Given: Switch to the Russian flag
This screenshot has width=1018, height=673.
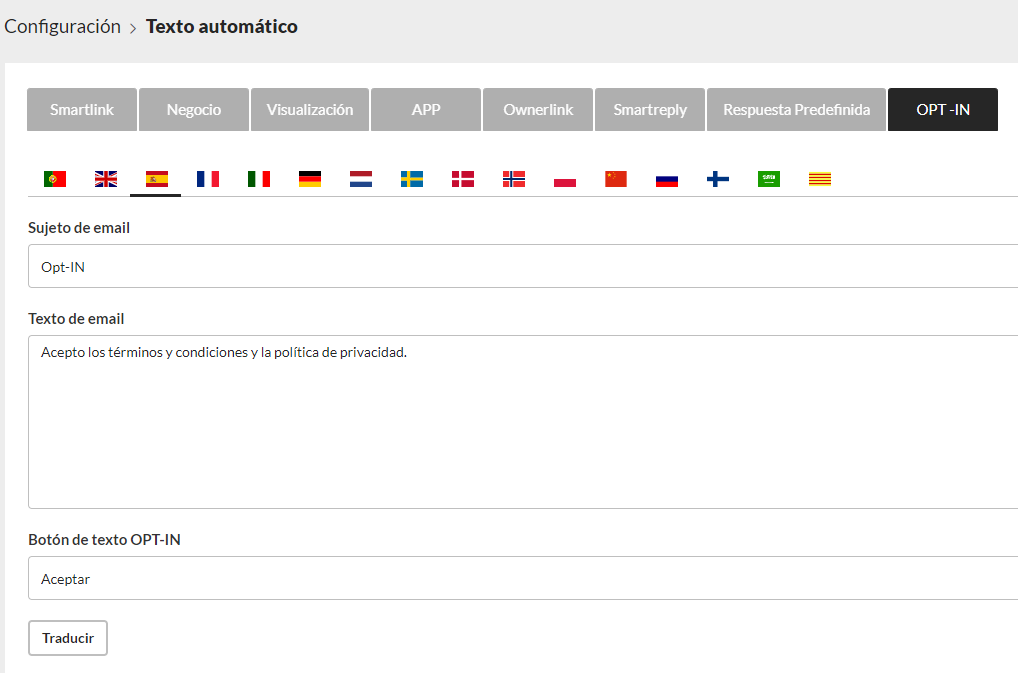Looking at the screenshot, I should tap(667, 179).
